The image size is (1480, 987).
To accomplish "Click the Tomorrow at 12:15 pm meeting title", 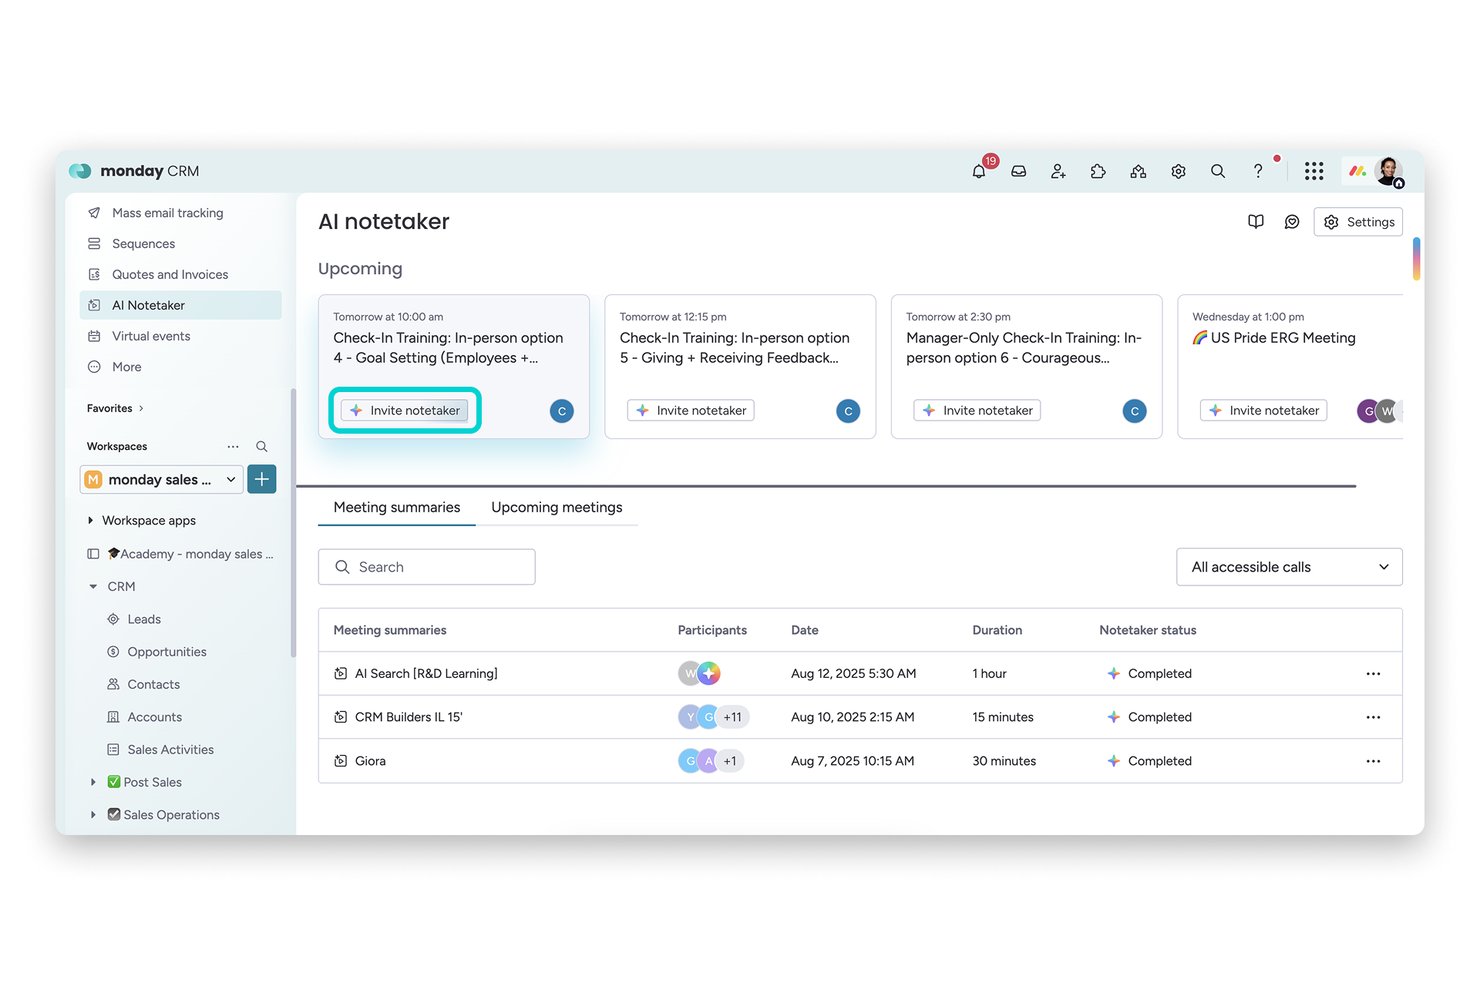I will [x=735, y=348].
